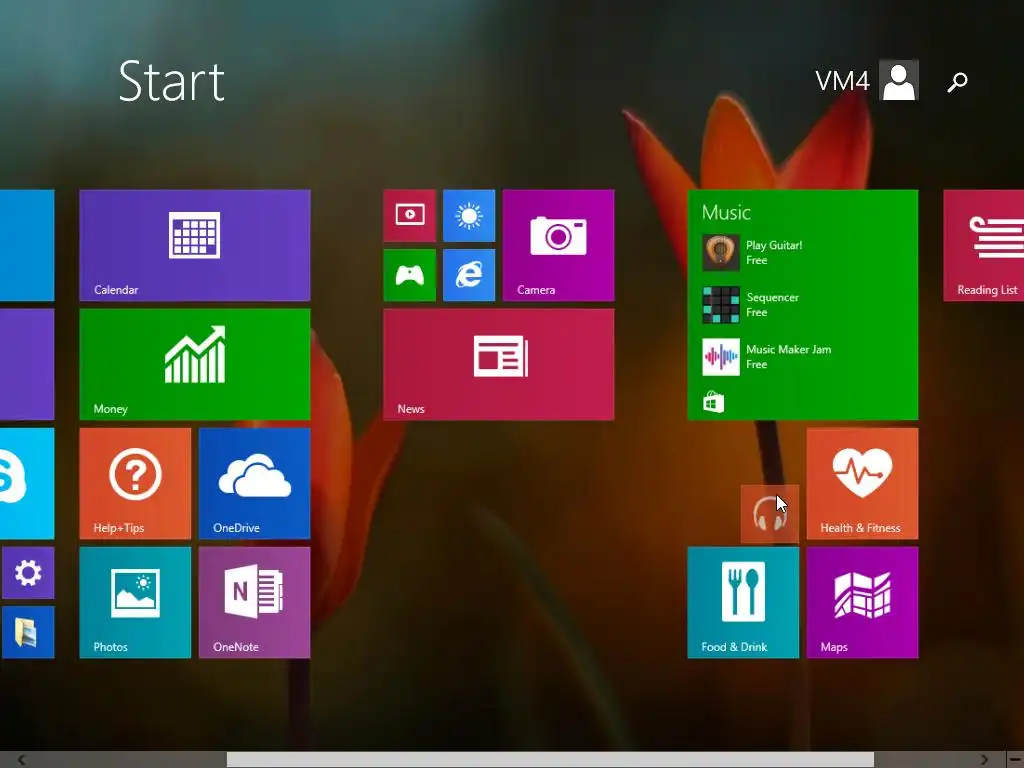
Task: Click the Store icon in Music tile
Action: [x=713, y=402]
